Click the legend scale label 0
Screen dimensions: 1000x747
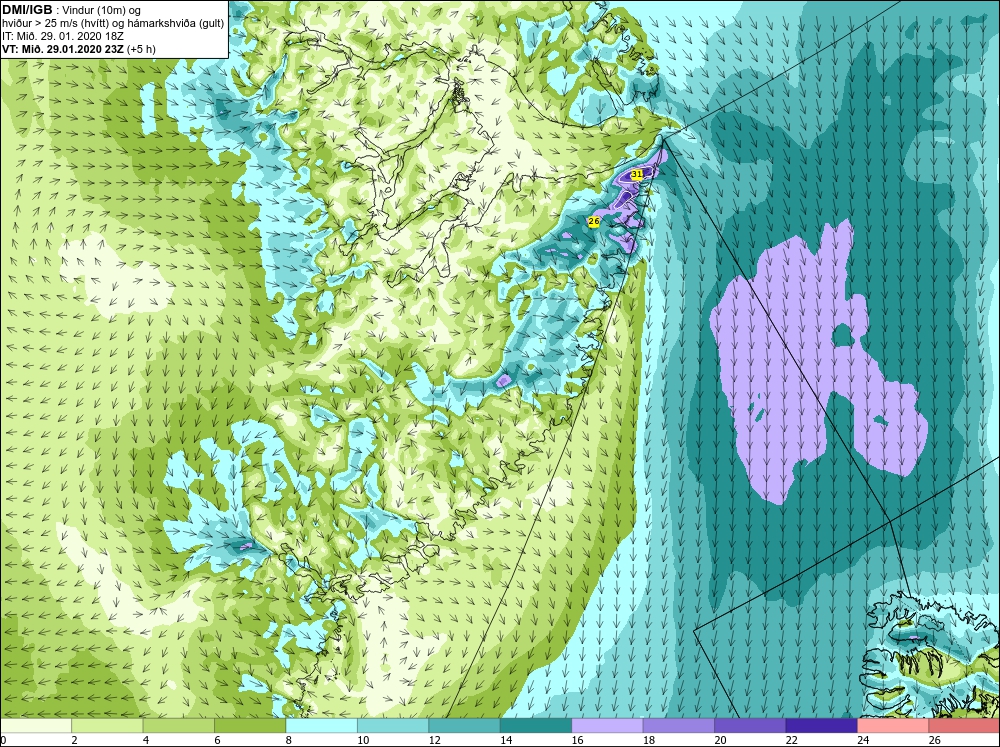pyautogui.click(x=3, y=741)
